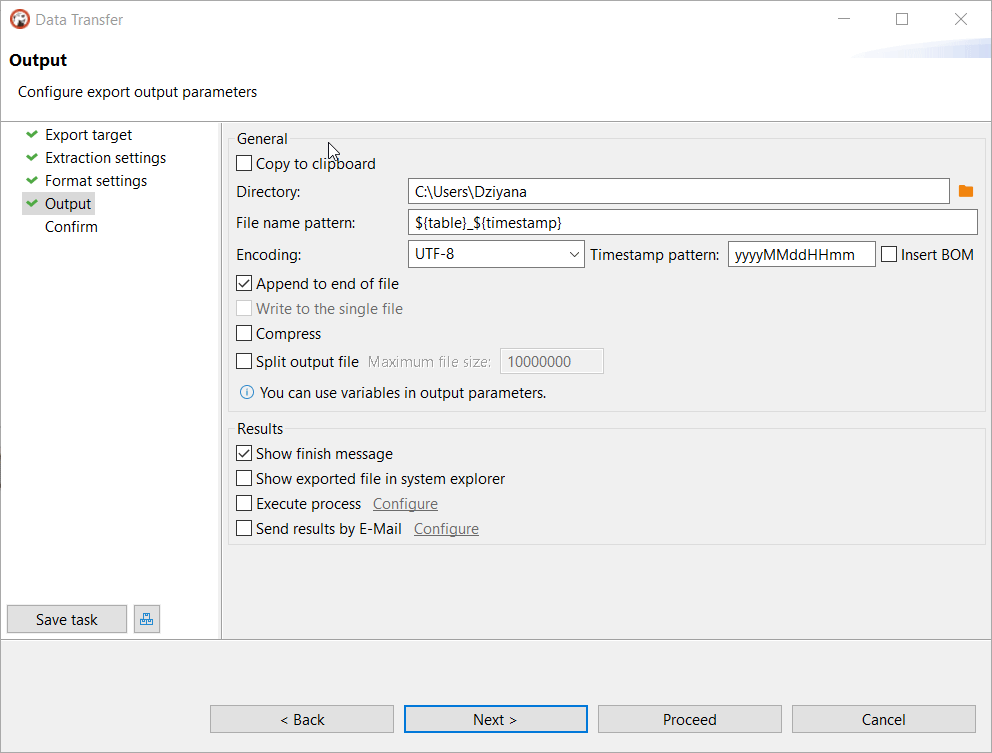Click the green checkmark beside Extraction settings
Screen dimensions: 992x753
(33, 157)
